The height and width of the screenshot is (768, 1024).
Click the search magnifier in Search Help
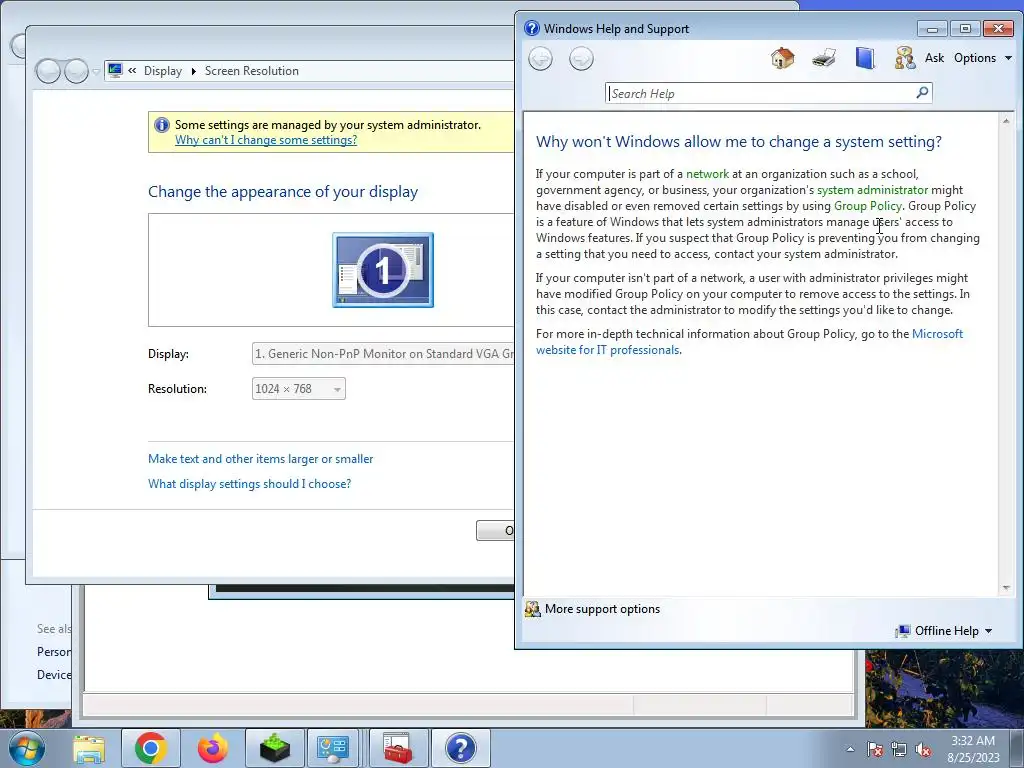point(922,93)
